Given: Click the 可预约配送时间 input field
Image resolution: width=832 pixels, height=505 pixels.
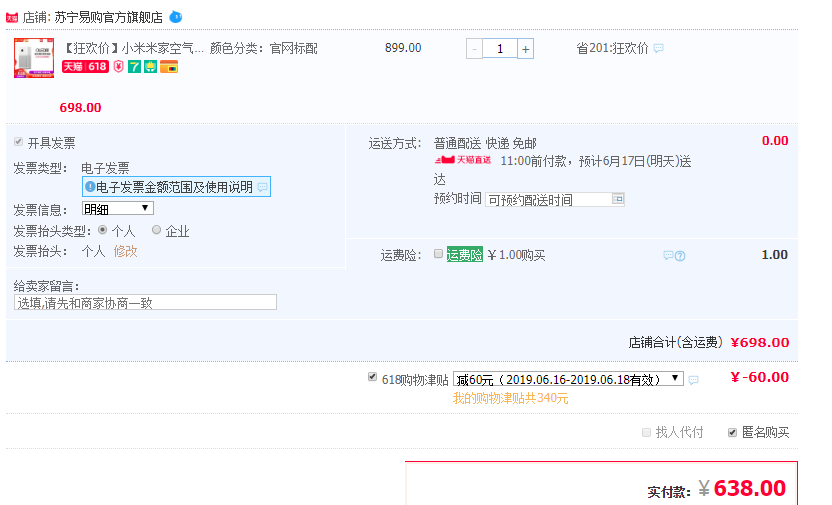Looking at the screenshot, I should coord(554,199).
